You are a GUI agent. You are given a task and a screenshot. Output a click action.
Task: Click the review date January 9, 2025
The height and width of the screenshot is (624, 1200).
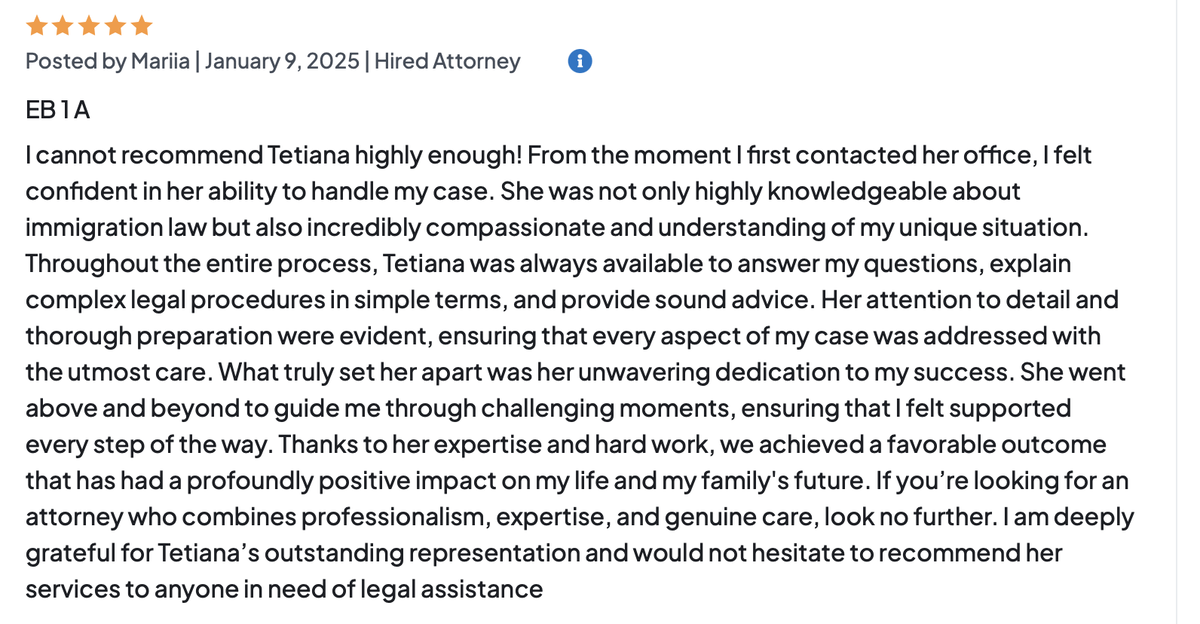(x=282, y=62)
